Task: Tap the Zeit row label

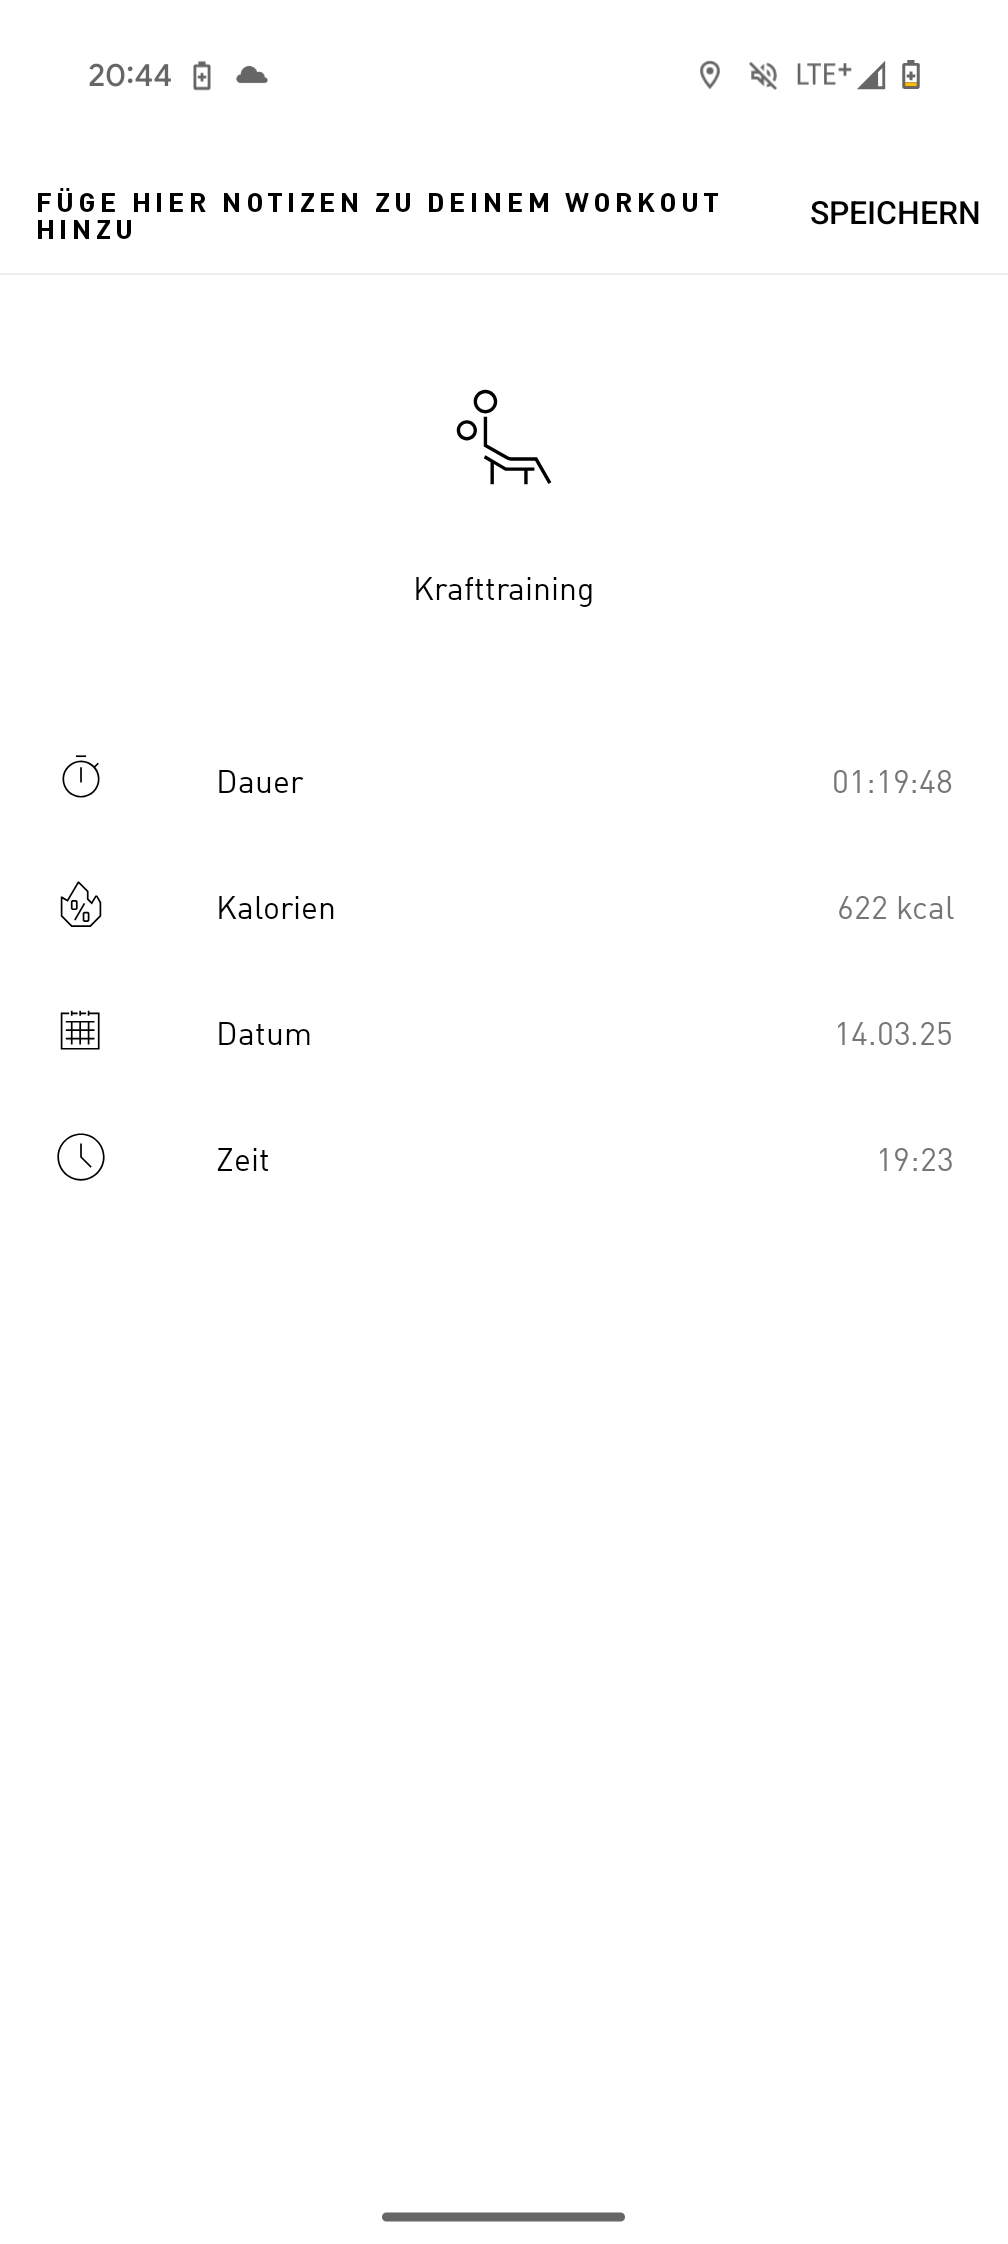Action: coord(243,1160)
